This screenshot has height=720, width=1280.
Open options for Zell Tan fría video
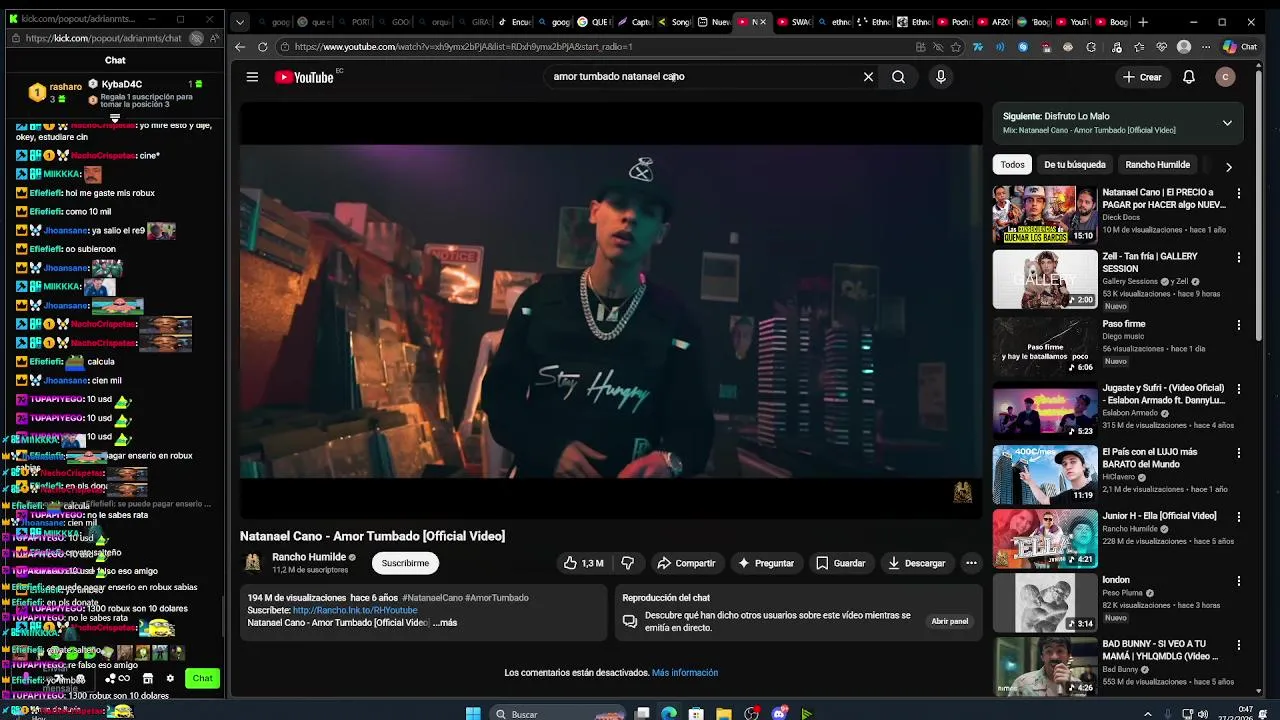point(1239,257)
